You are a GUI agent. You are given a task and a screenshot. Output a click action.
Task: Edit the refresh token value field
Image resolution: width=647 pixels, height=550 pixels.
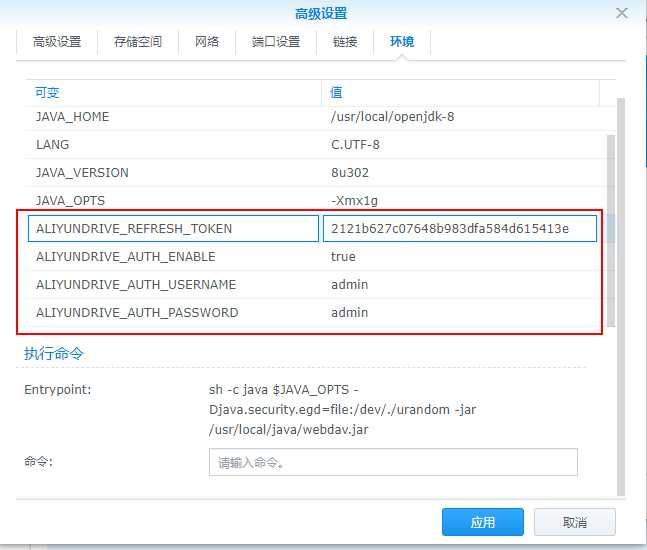pos(460,228)
